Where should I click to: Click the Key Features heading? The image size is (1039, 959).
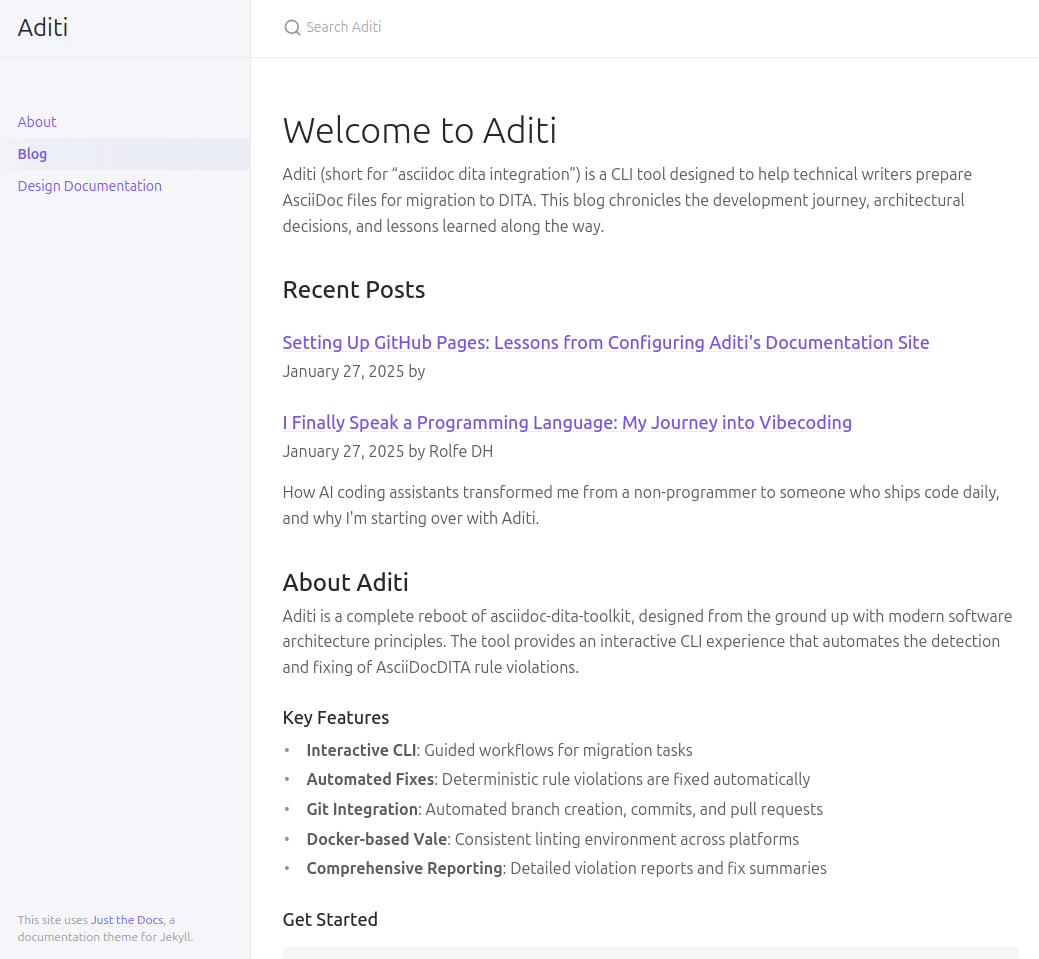pos(336,718)
